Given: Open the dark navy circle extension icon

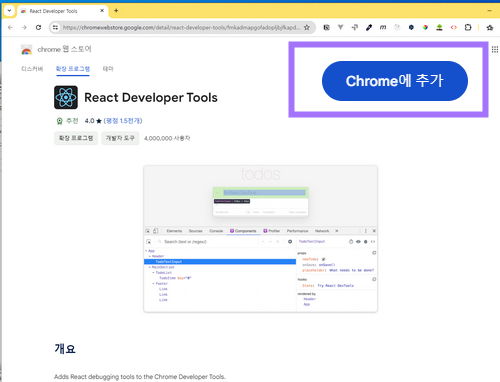Looking at the screenshot, I should pyautogui.click(x=411, y=27).
